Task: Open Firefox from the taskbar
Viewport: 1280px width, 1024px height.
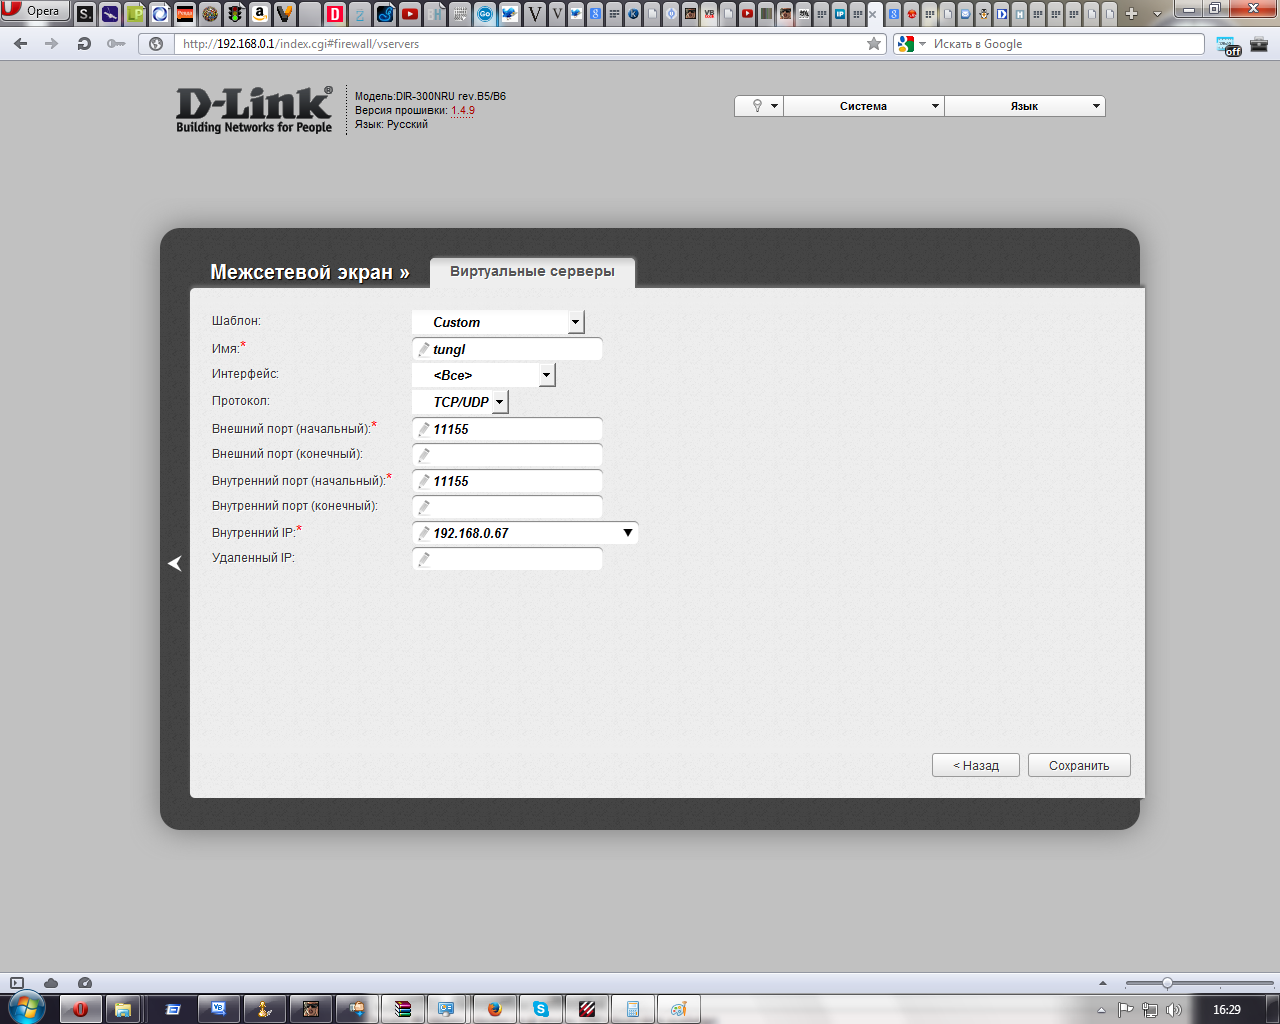Action: point(495,1009)
